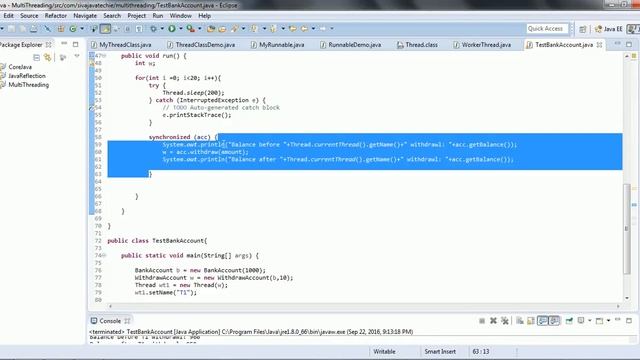The height and width of the screenshot is (360, 640).
Task: Collapse the run() method fold at line 47
Action: pyautogui.click(x=104, y=56)
